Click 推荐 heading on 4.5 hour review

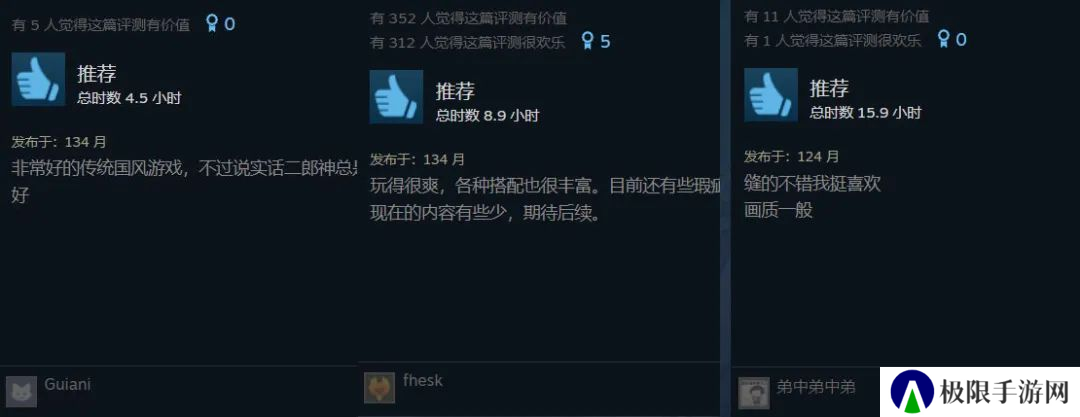click(96, 73)
